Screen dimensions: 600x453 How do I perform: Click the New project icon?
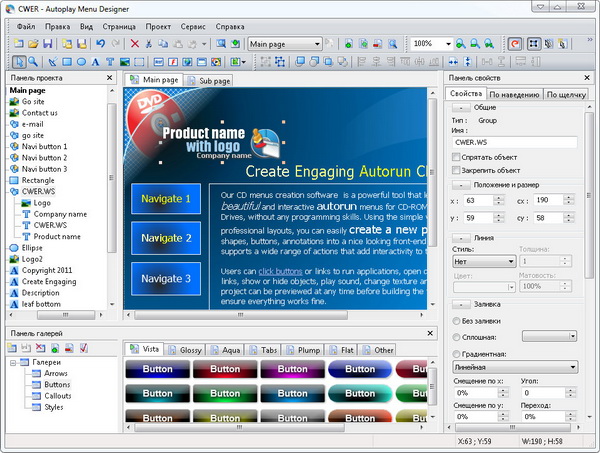click(x=18, y=44)
